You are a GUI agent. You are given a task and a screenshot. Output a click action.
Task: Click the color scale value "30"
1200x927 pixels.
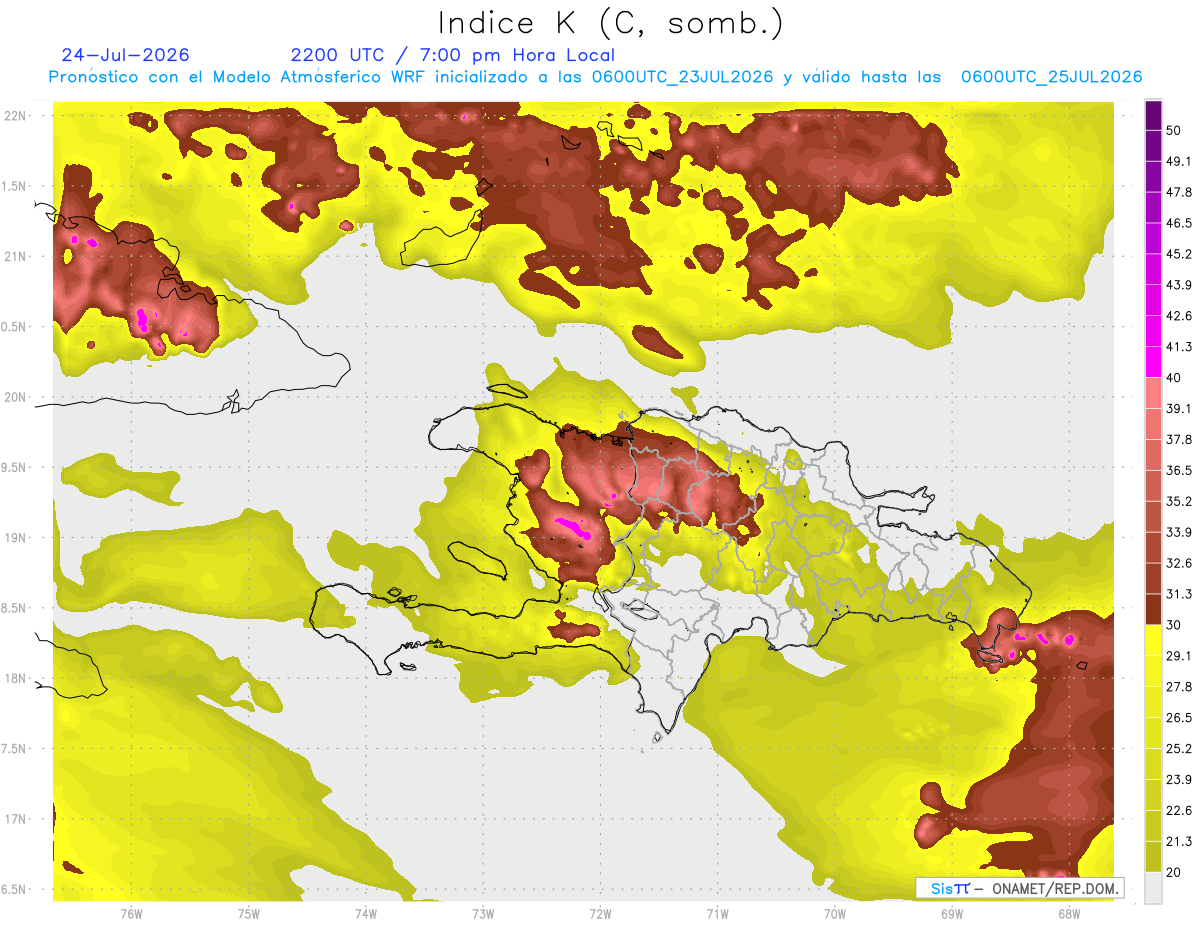click(1175, 625)
